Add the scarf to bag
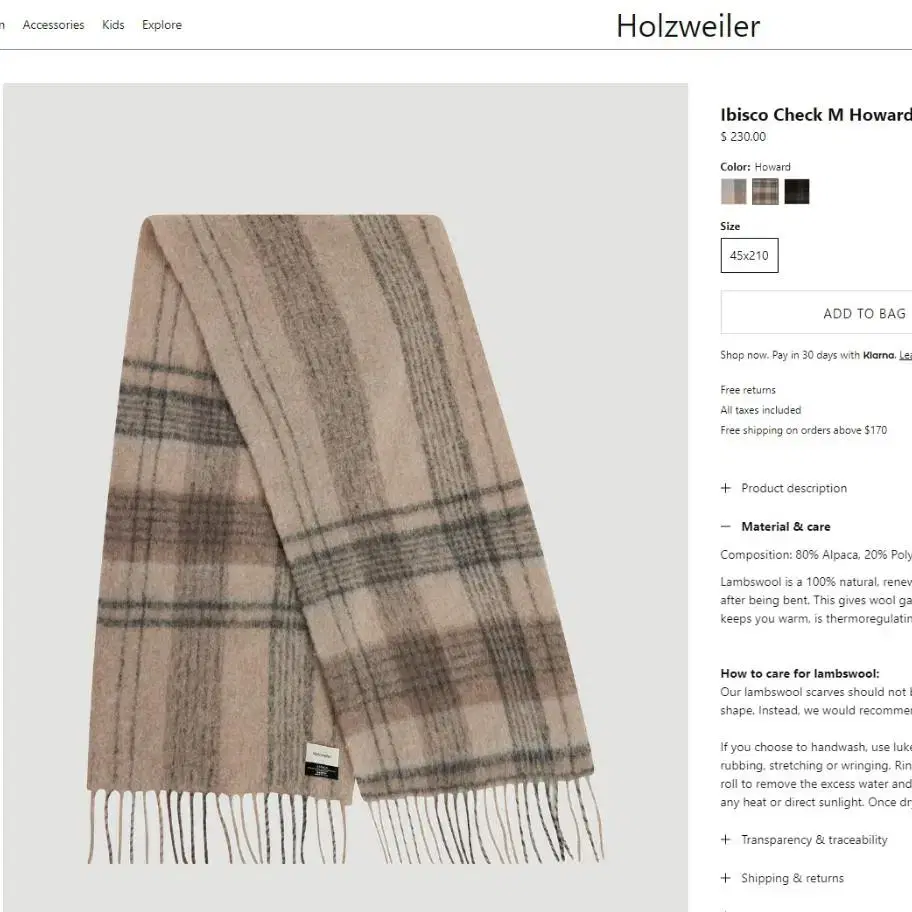The image size is (912, 912). coord(816,313)
